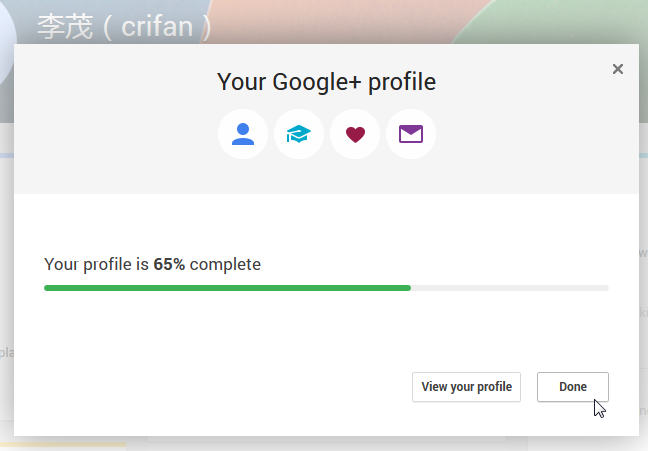Click the "Your profile is" text
This screenshot has height=451, width=648.
[x=96, y=265]
